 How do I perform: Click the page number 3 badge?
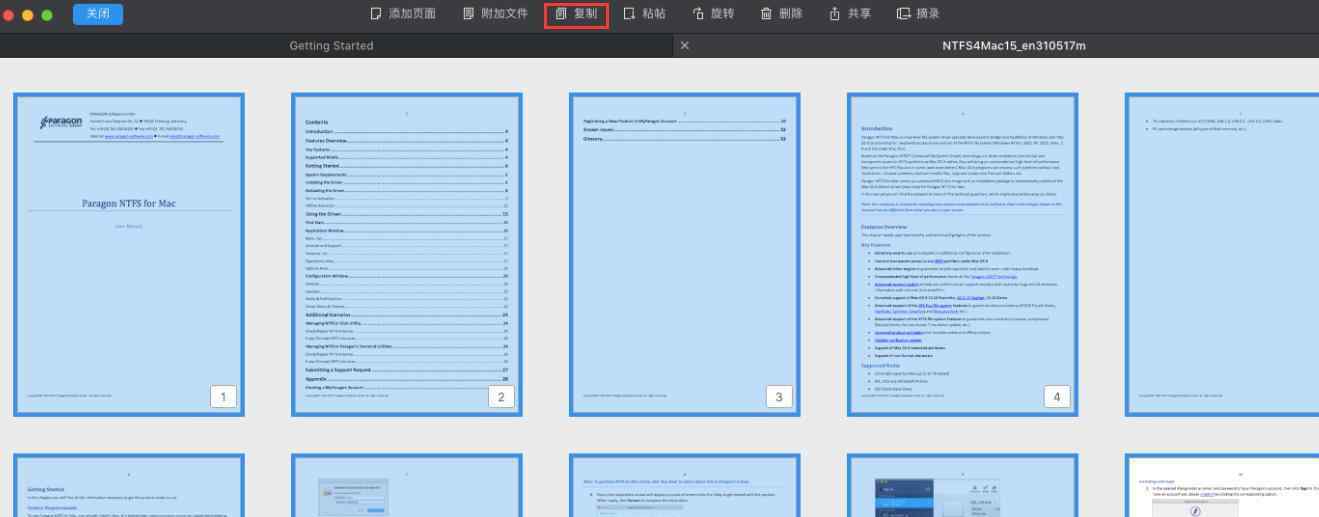click(779, 397)
